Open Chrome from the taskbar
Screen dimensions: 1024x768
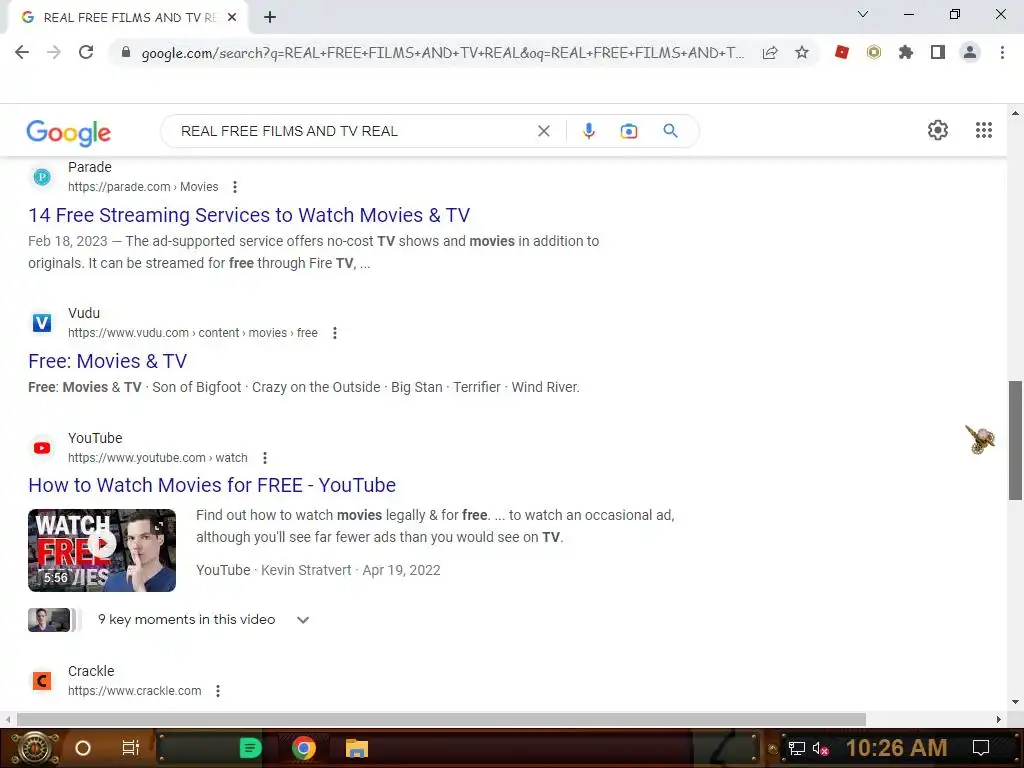tap(304, 748)
